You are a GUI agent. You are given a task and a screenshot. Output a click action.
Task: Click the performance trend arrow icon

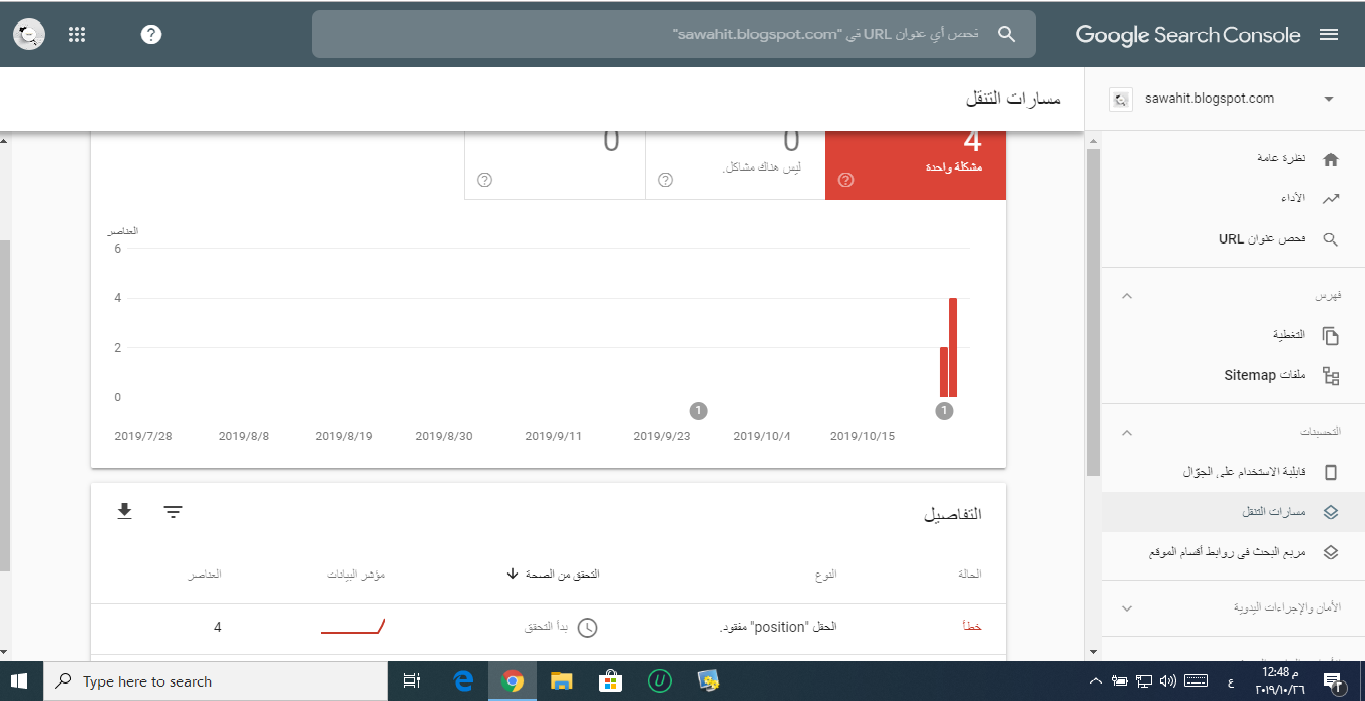point(1330,199)
